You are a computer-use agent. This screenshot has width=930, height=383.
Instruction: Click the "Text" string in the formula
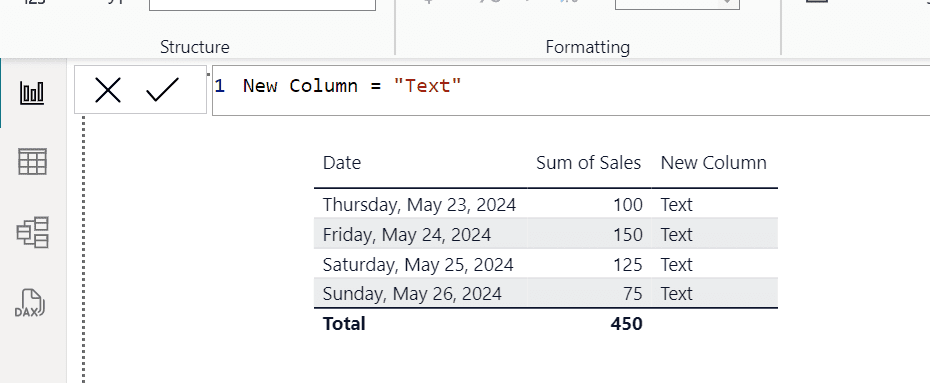click(427, 86)
